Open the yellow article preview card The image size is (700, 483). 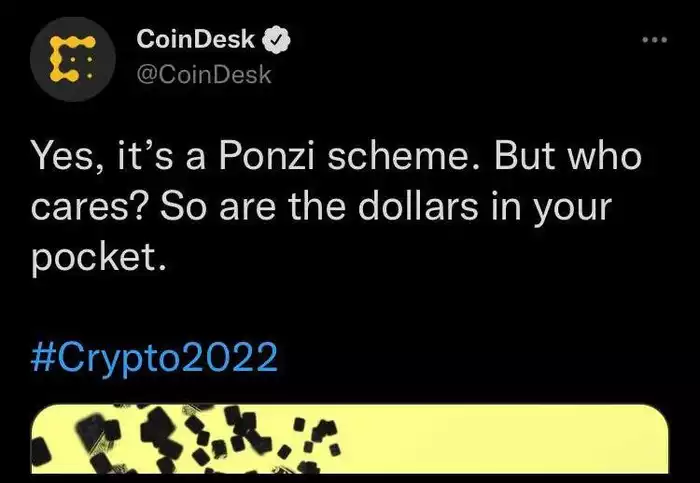pos(350,440)
